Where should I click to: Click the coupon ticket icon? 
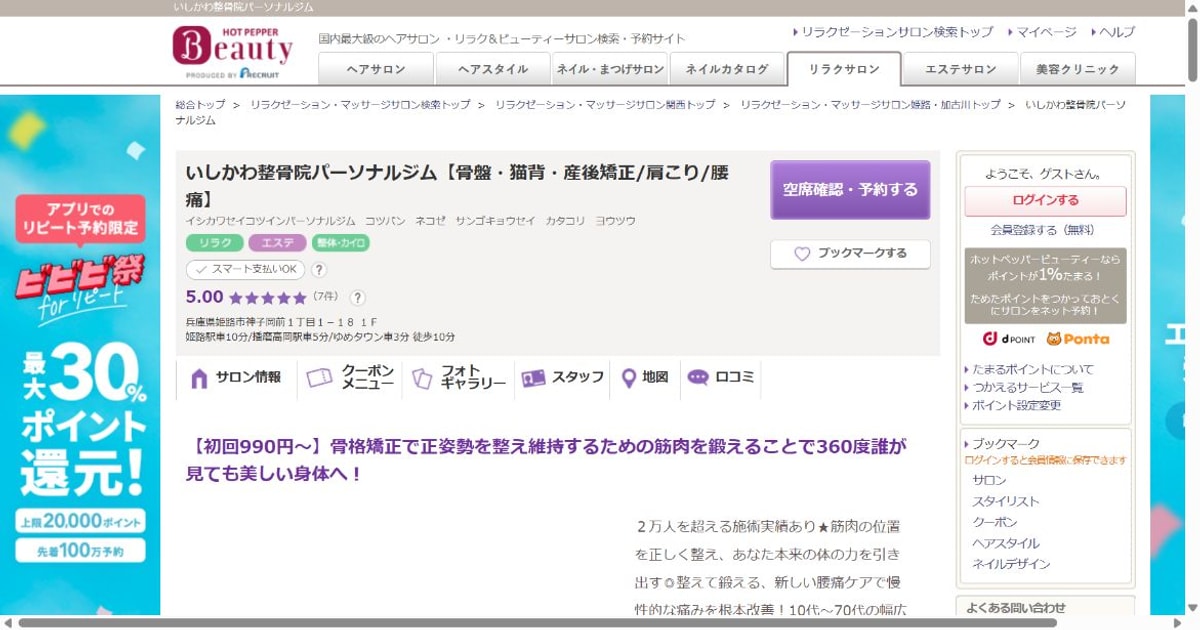319,378
